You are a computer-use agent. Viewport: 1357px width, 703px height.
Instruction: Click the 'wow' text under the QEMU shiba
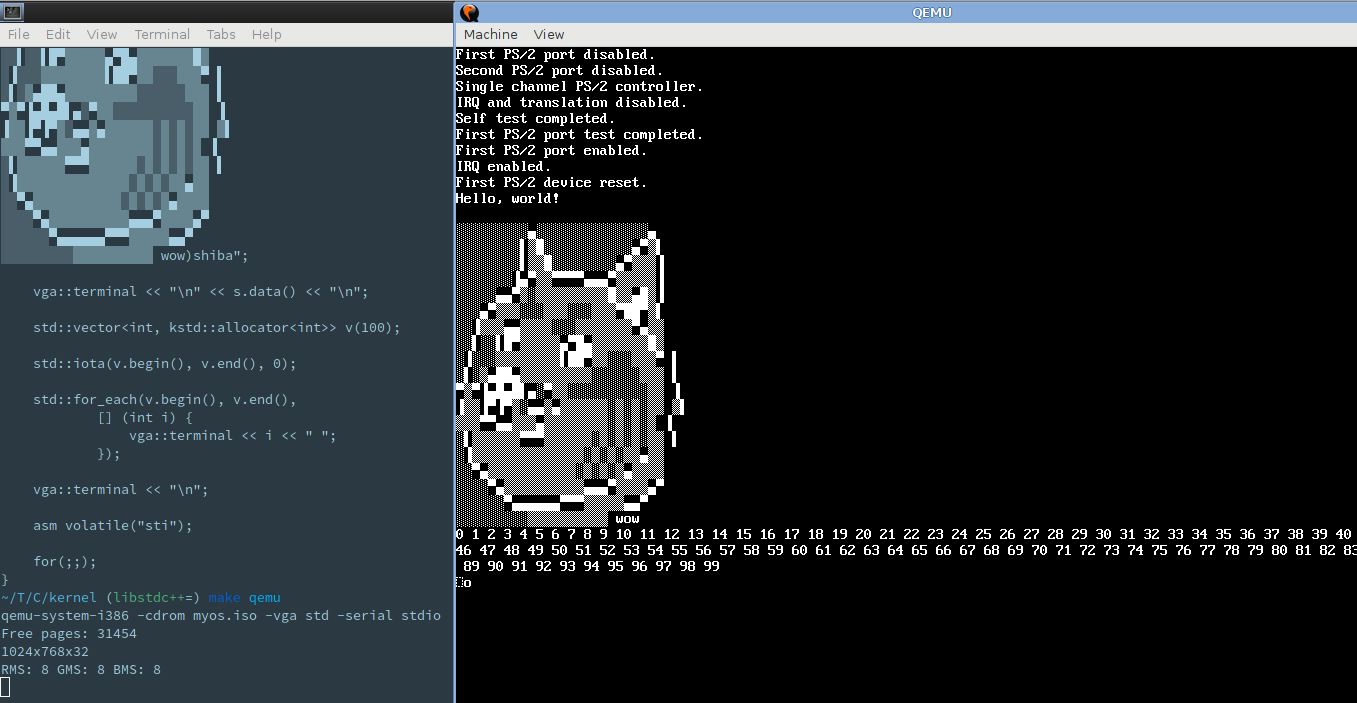[x=627, y=519]
